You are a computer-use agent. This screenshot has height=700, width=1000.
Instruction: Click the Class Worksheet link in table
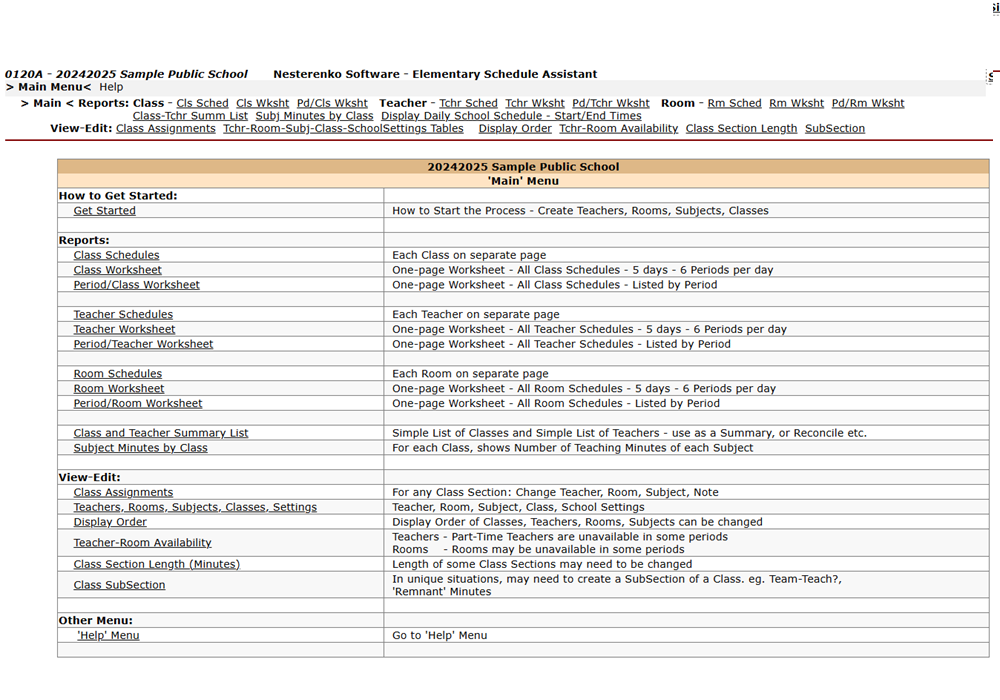[x=117, y=270]
